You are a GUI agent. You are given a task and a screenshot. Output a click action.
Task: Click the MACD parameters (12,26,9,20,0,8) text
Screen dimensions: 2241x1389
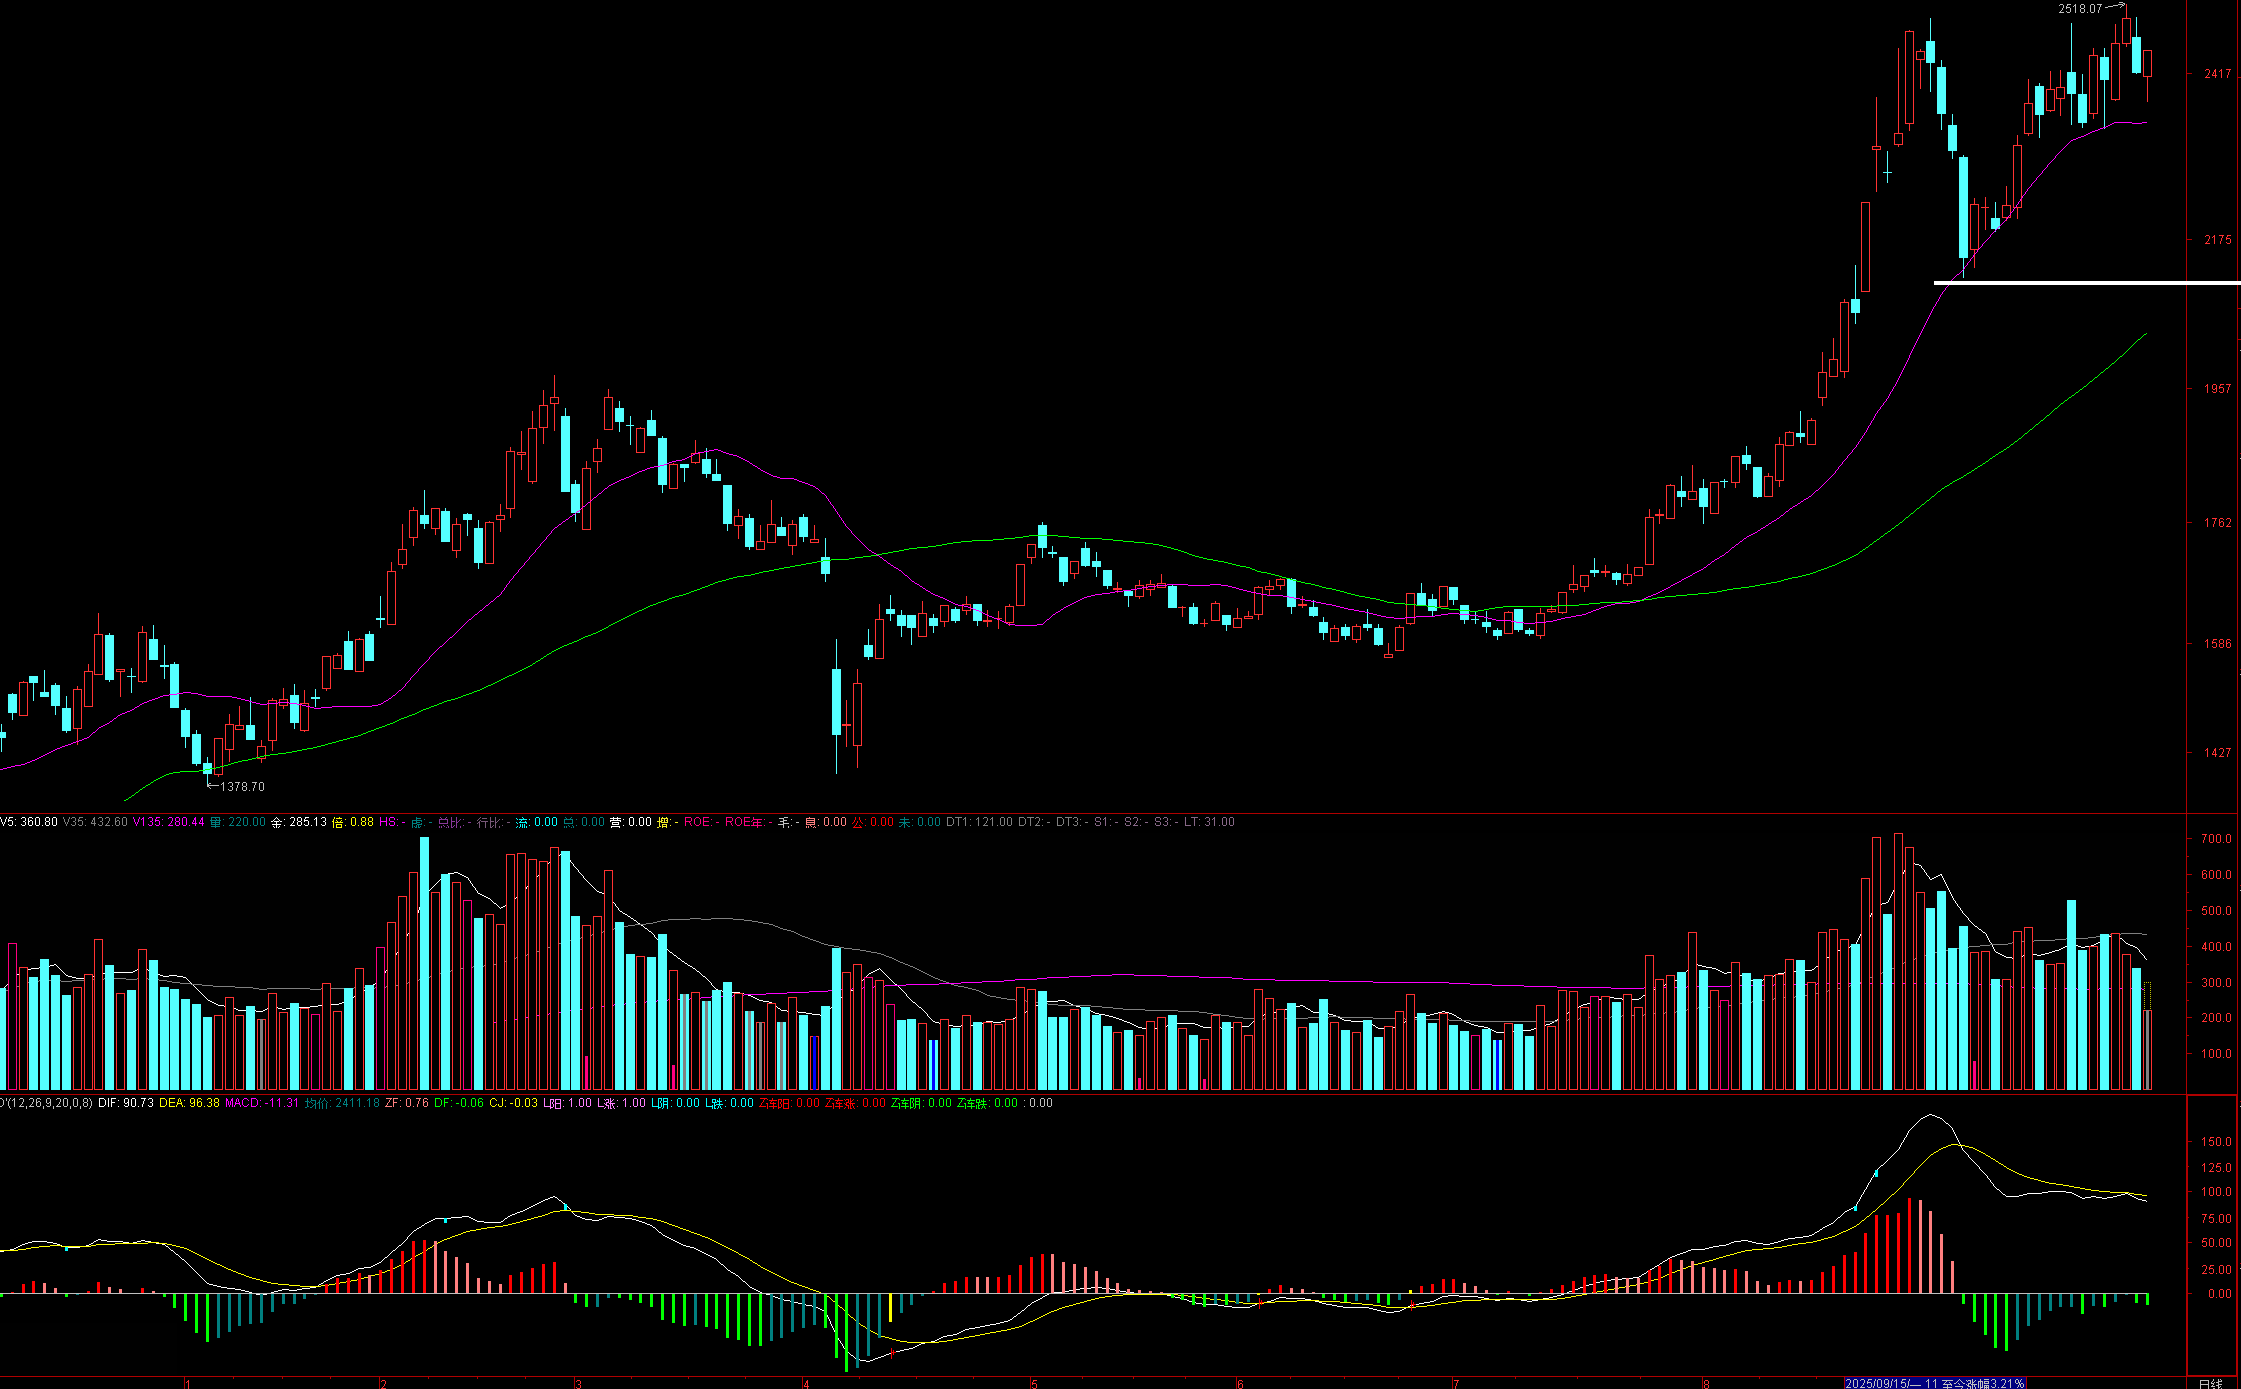click(x=48, y=1103)
